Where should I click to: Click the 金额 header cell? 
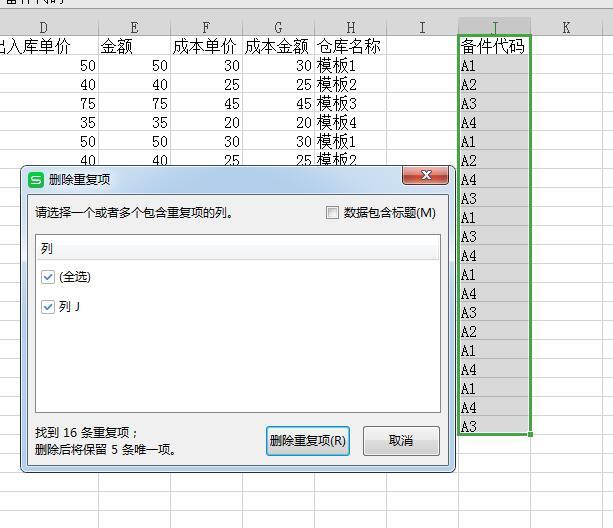(134, 46)
